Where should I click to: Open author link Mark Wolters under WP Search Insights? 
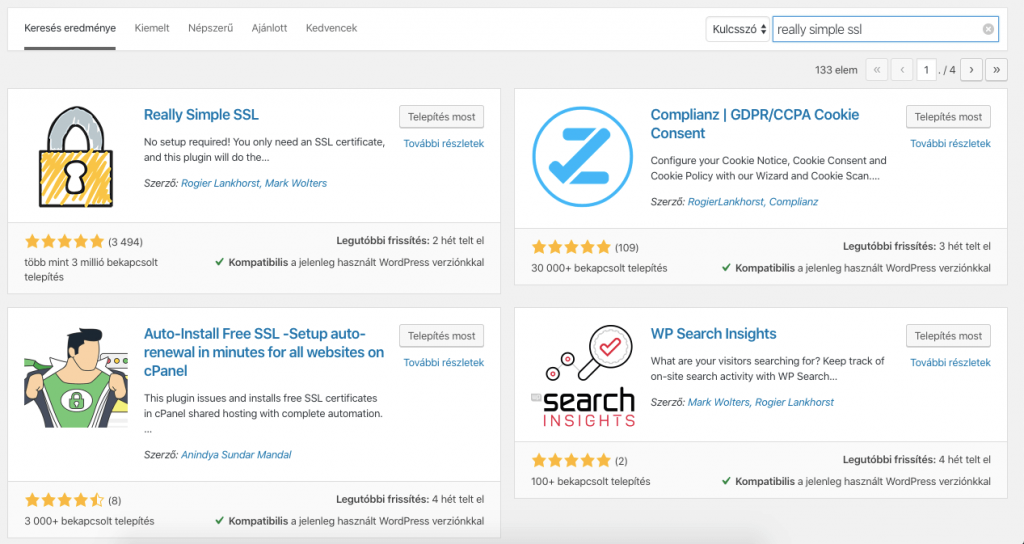click(718, 402)
